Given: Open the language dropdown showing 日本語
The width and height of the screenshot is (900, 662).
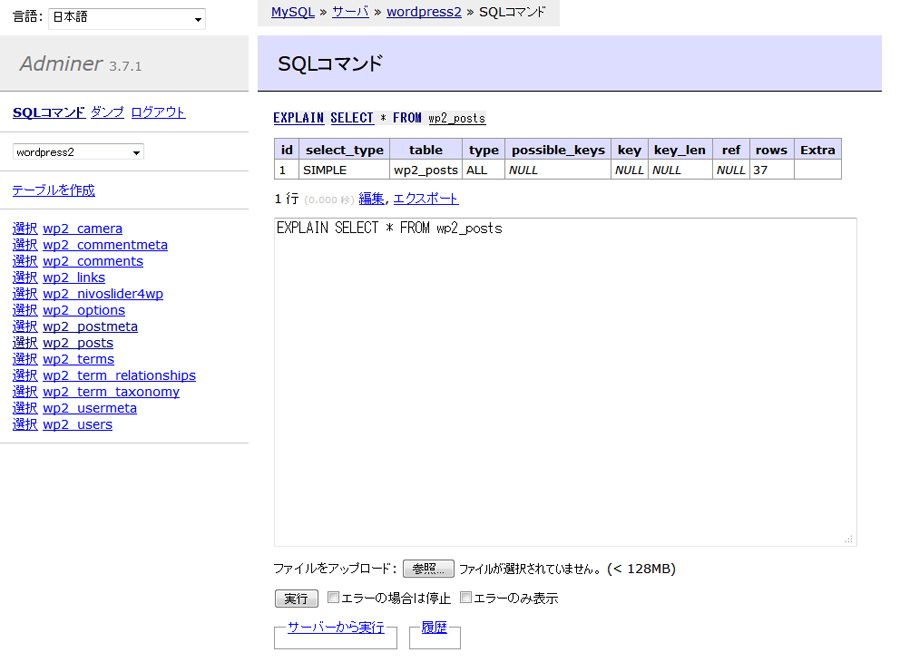Looking at the screenshot, I should tap(127, 19).
